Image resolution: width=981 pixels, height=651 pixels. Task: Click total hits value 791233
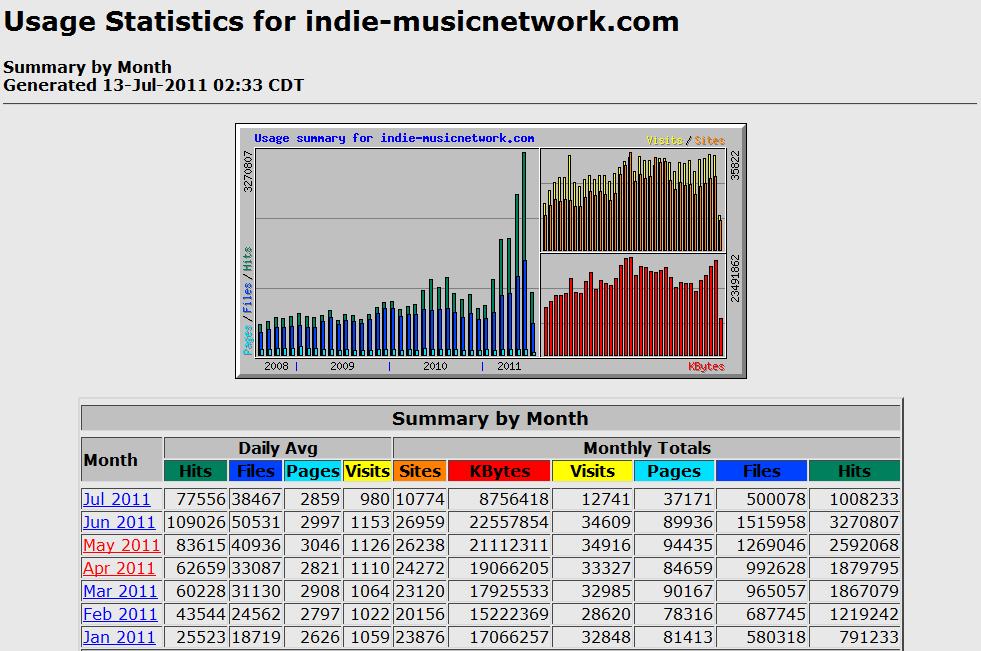pyautogui.click(x=868, y=637)
